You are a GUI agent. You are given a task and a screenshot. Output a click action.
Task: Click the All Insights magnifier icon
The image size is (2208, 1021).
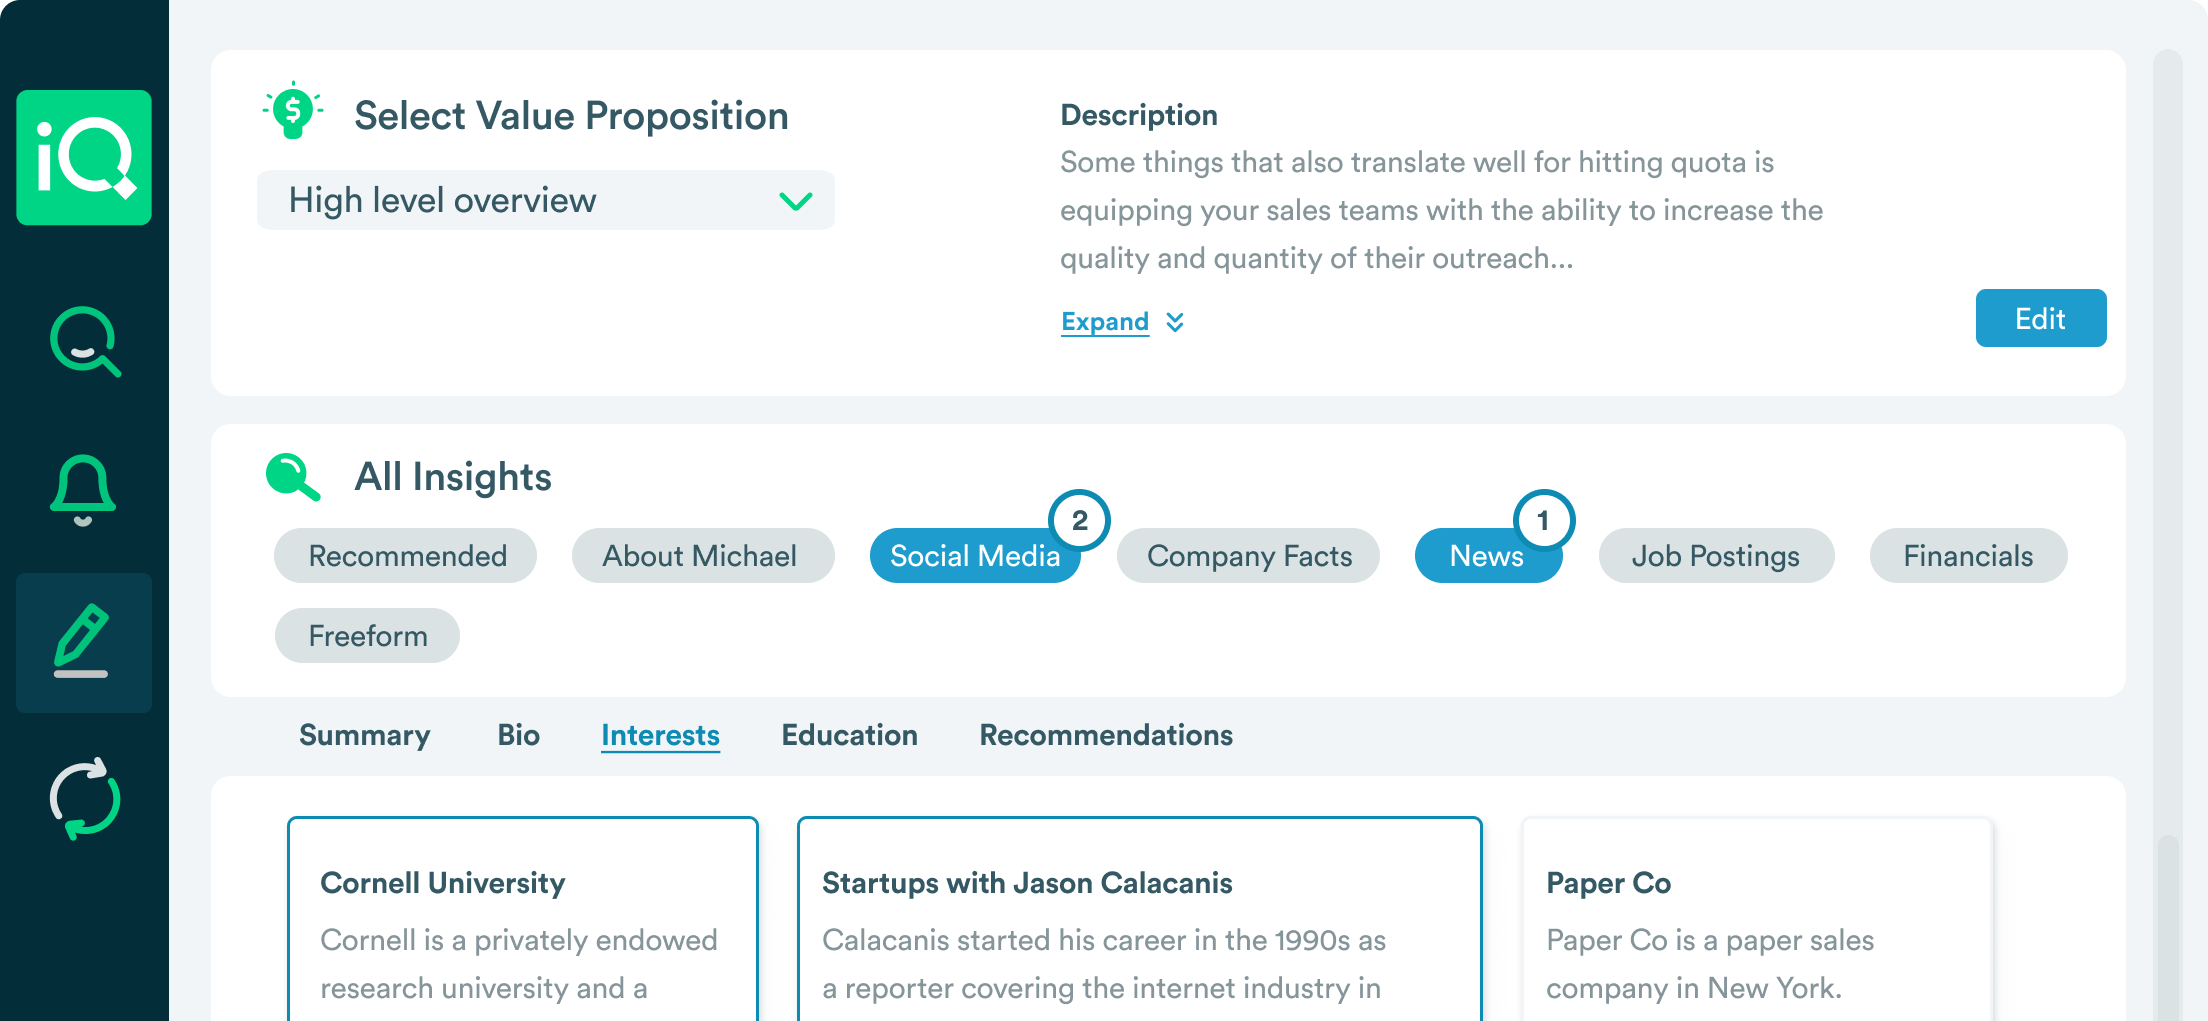[292, 476]
